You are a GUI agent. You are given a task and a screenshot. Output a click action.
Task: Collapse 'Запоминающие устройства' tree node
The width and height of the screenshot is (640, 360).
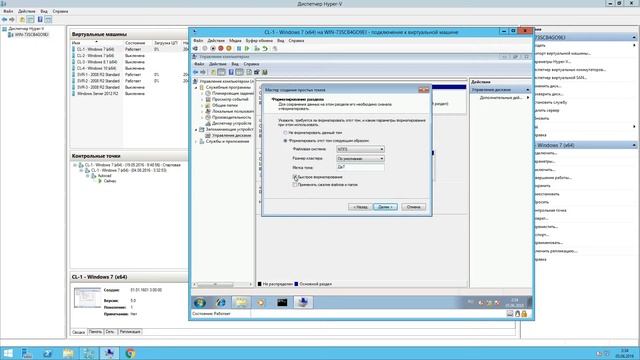tap(196, 129)
